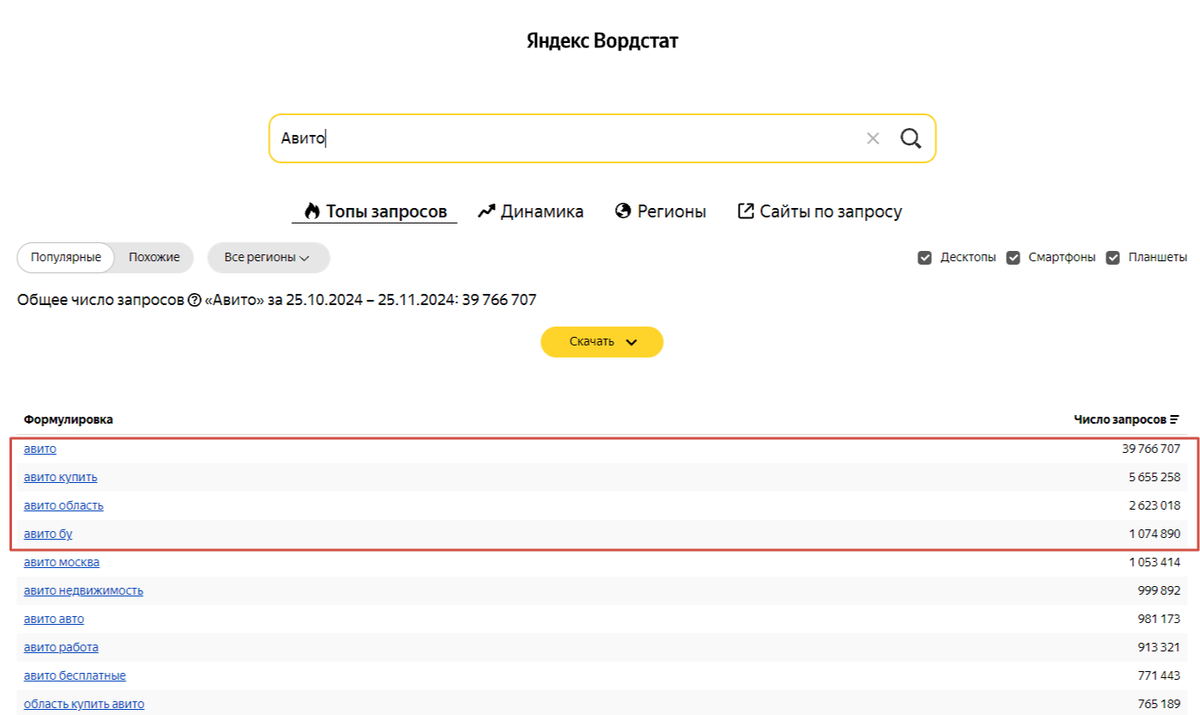Click the sort icon beside Число запросов
Screen dimensions: 1200x715
click(x=1175, y=419)
